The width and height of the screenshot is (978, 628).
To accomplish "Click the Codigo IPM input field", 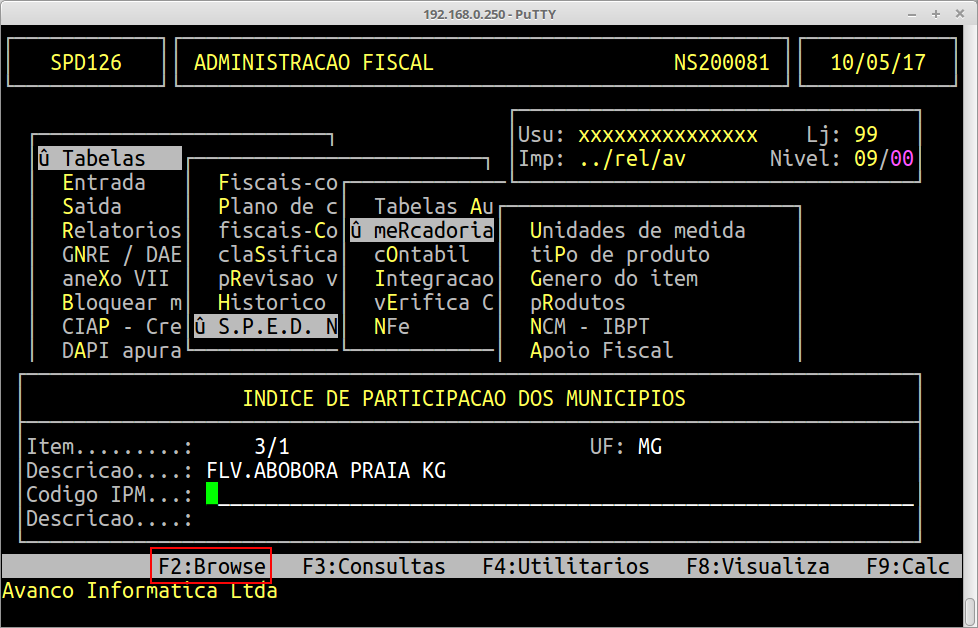I will pos(560,495).
